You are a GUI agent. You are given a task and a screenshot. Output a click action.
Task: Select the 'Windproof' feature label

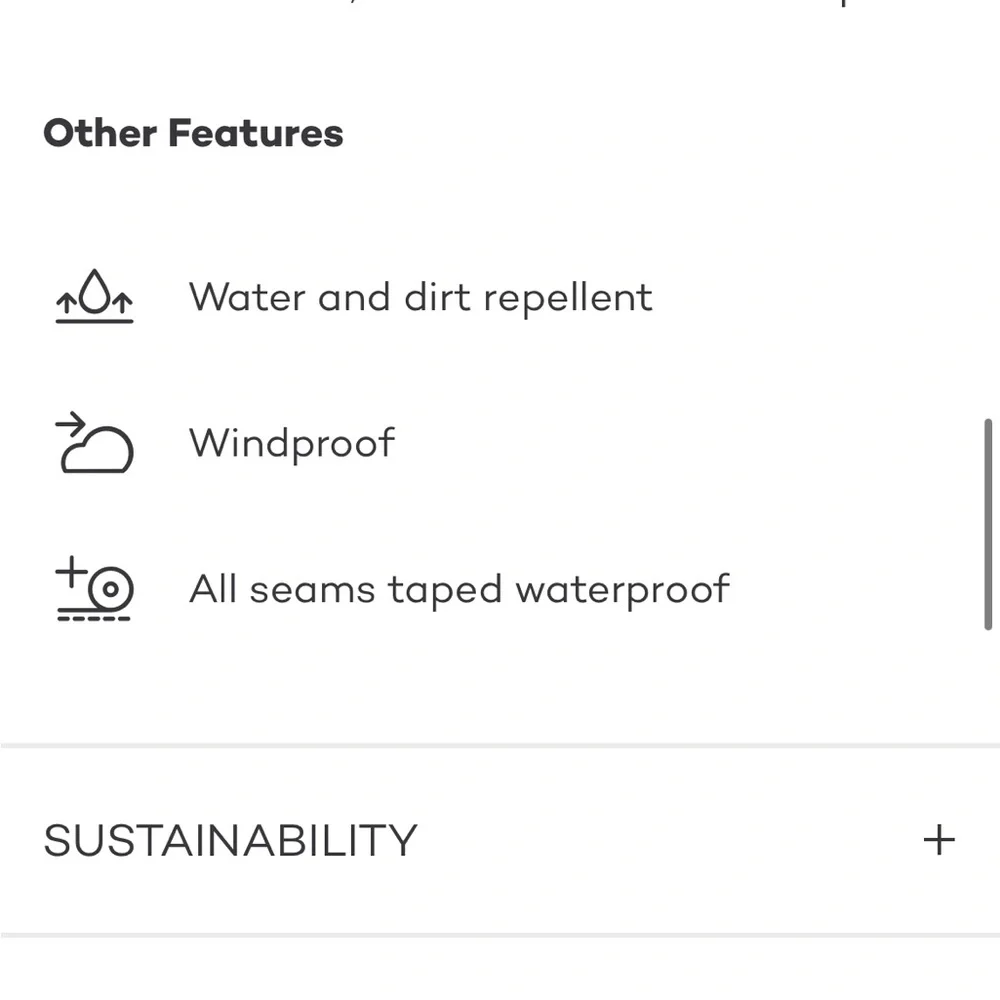click(292, 443)
